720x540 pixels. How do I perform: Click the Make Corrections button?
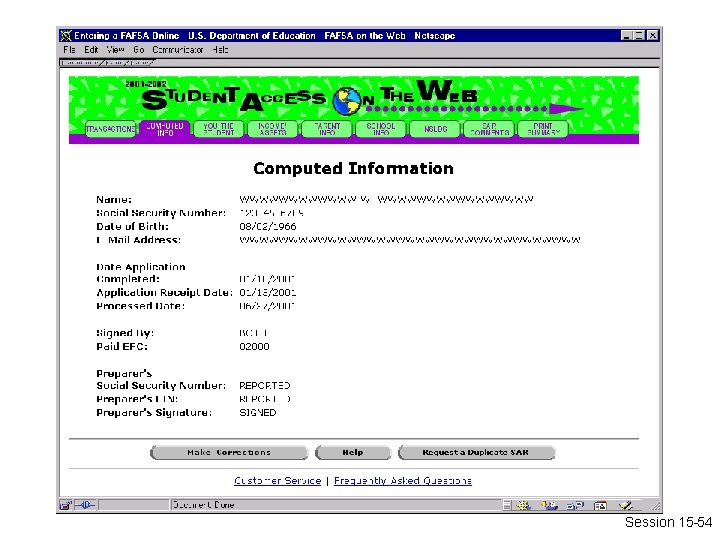tap(229, 452)
